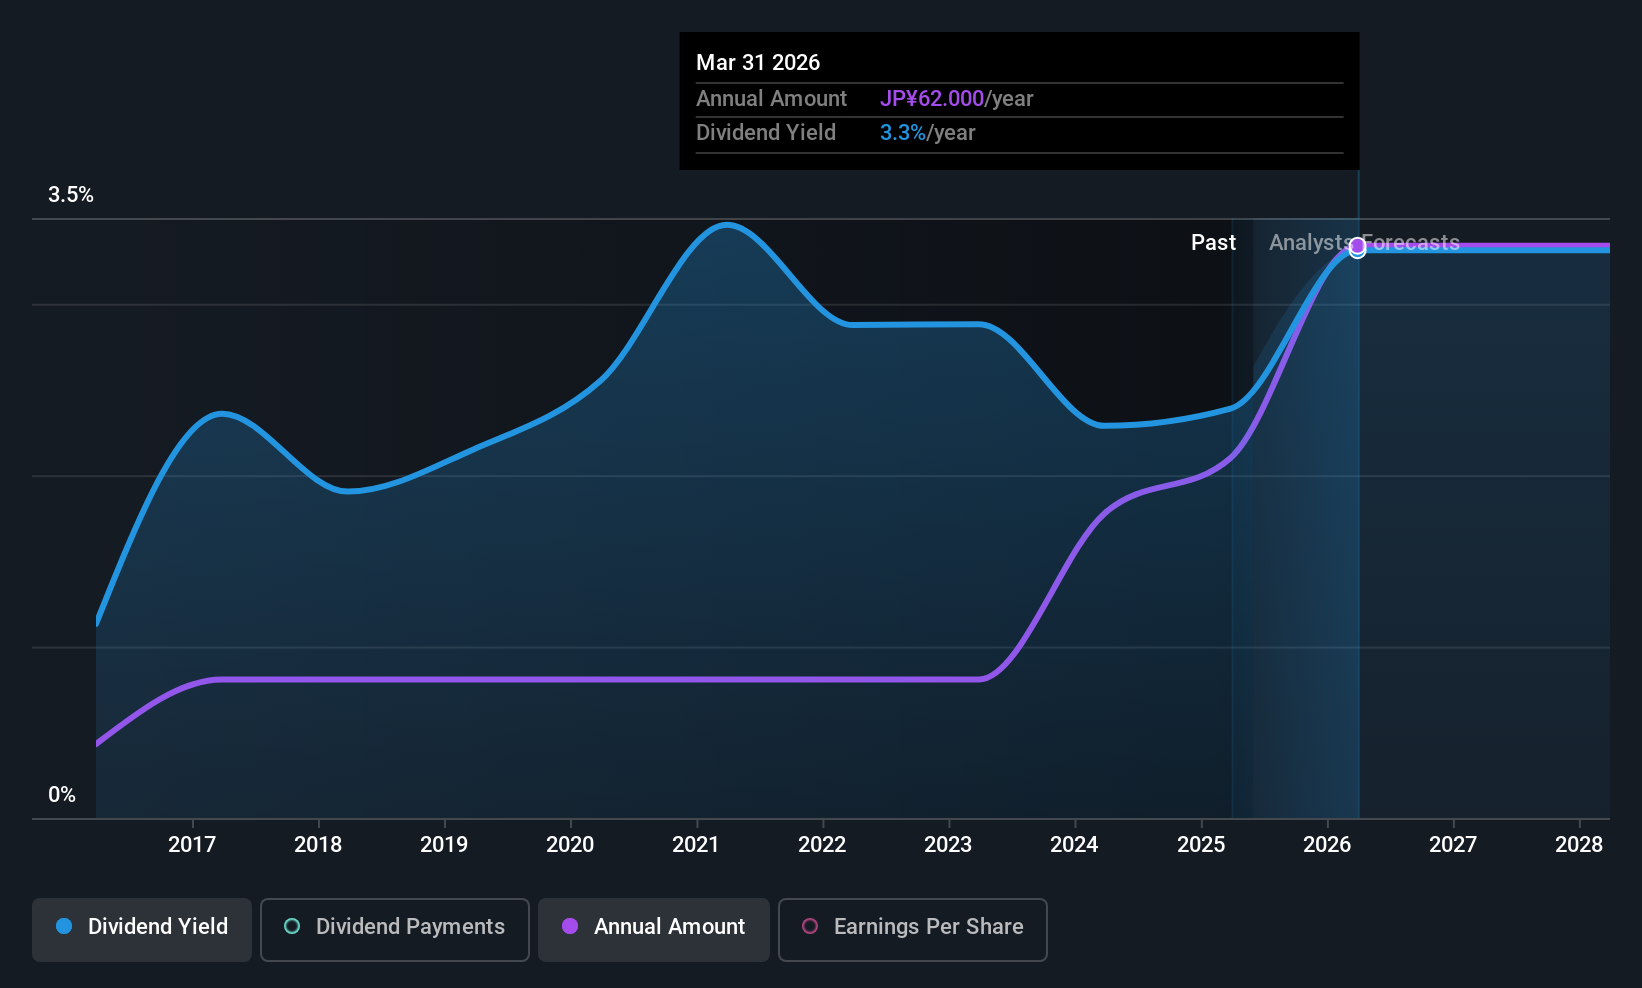Screen dimensions: 1642x988
Task: Click the 2023 x-axis label
Action: (948, 845)
